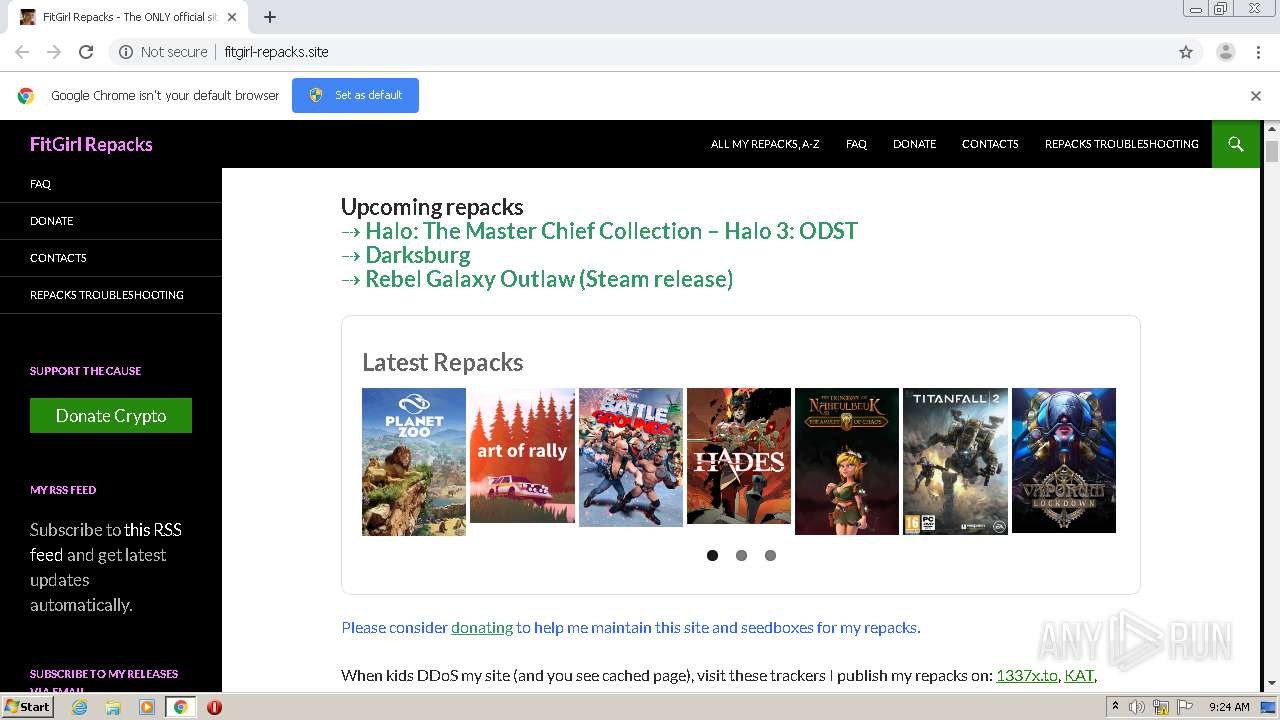Click the red Opera taskbar icon
This screenshot has height=720, width=1280.
(214, 707)
